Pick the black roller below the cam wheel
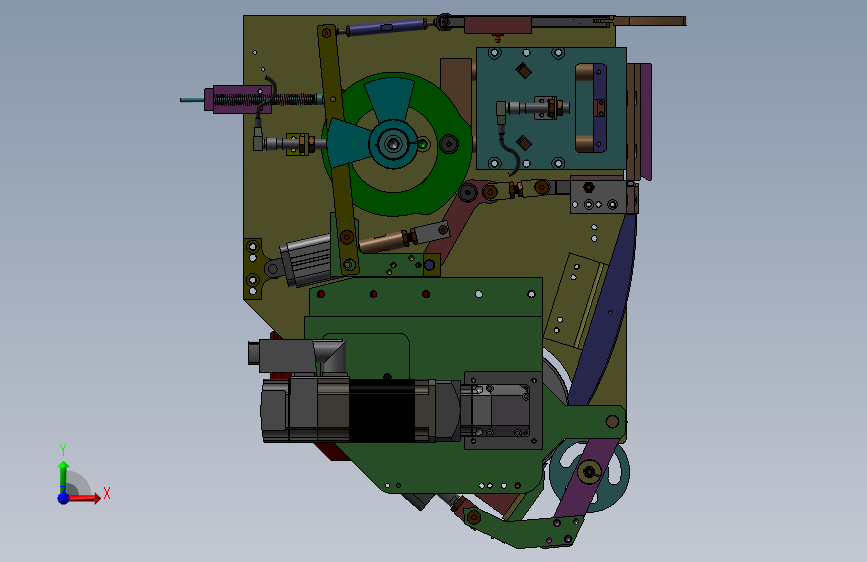867x562 pixels. click(468, 193)
